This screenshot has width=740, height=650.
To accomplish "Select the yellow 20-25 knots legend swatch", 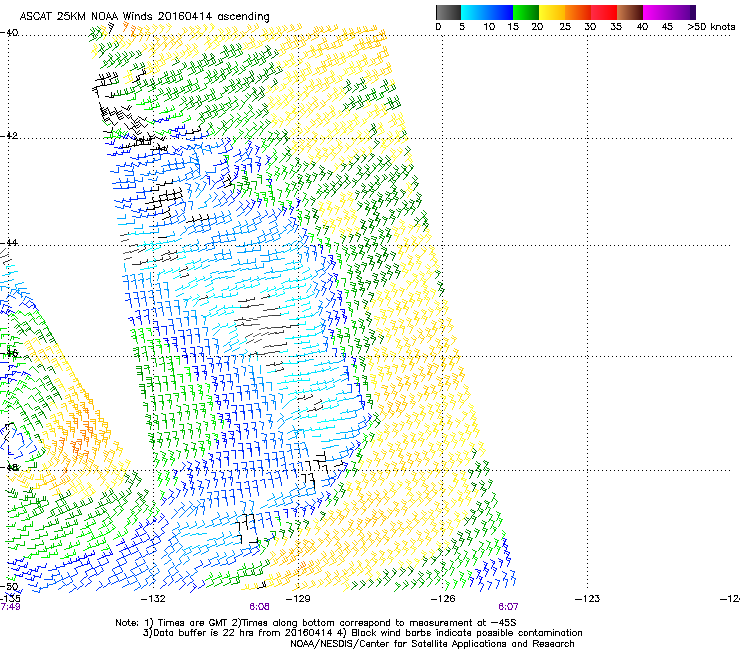I will point(552,12).
